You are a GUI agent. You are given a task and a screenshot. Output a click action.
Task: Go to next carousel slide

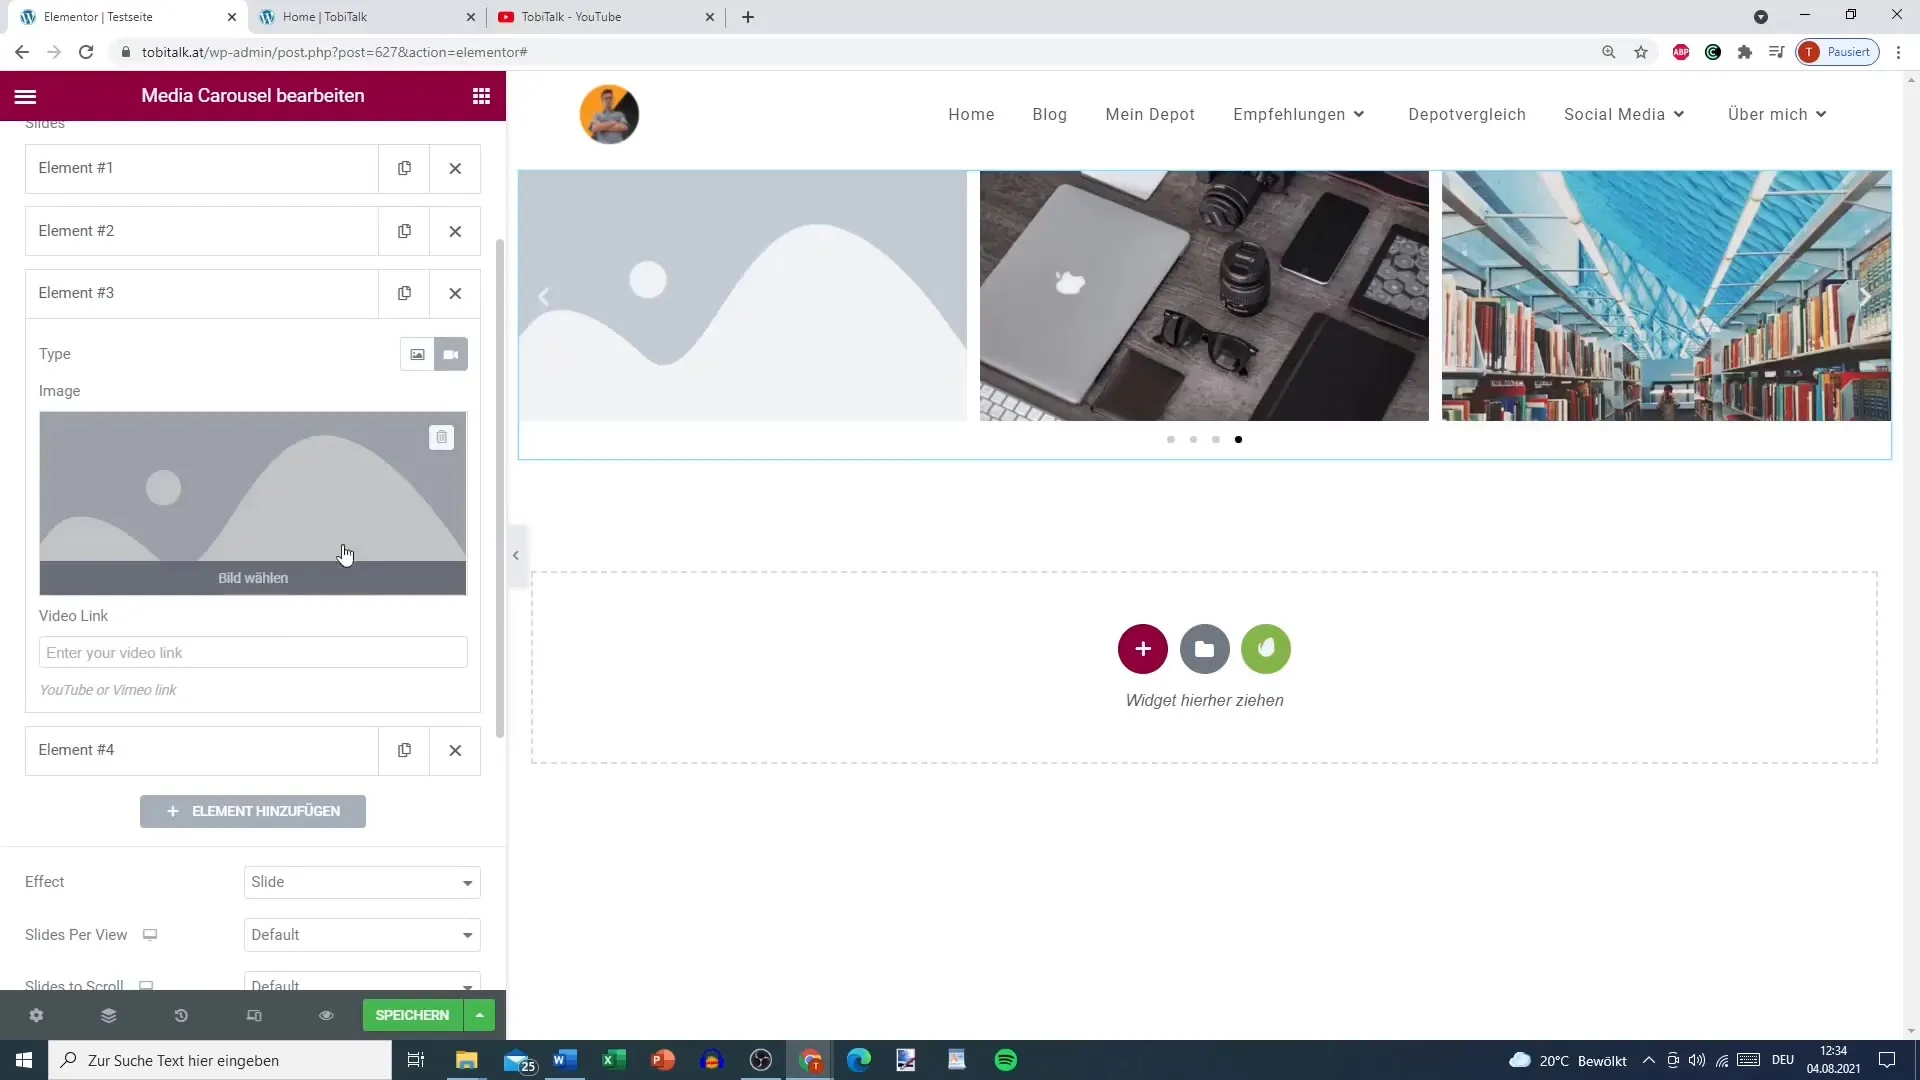tap(1865, 297)
